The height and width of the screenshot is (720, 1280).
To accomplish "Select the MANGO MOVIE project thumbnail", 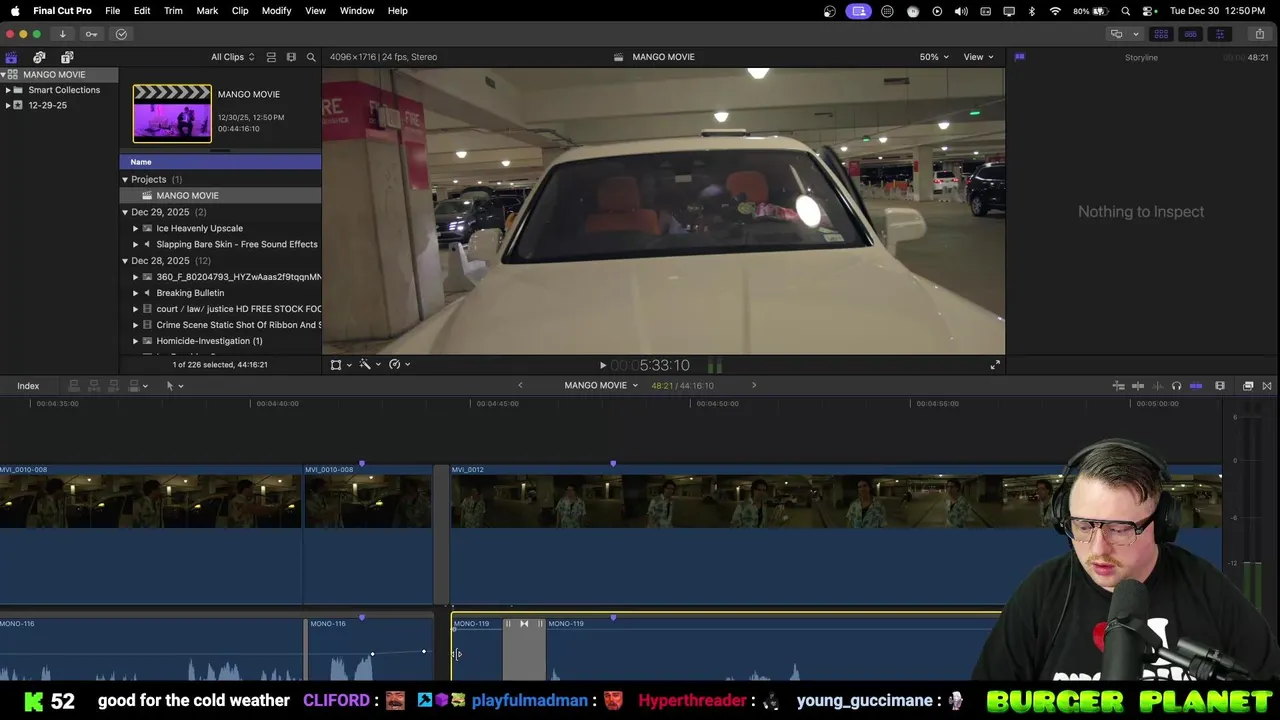I will 172,114.
